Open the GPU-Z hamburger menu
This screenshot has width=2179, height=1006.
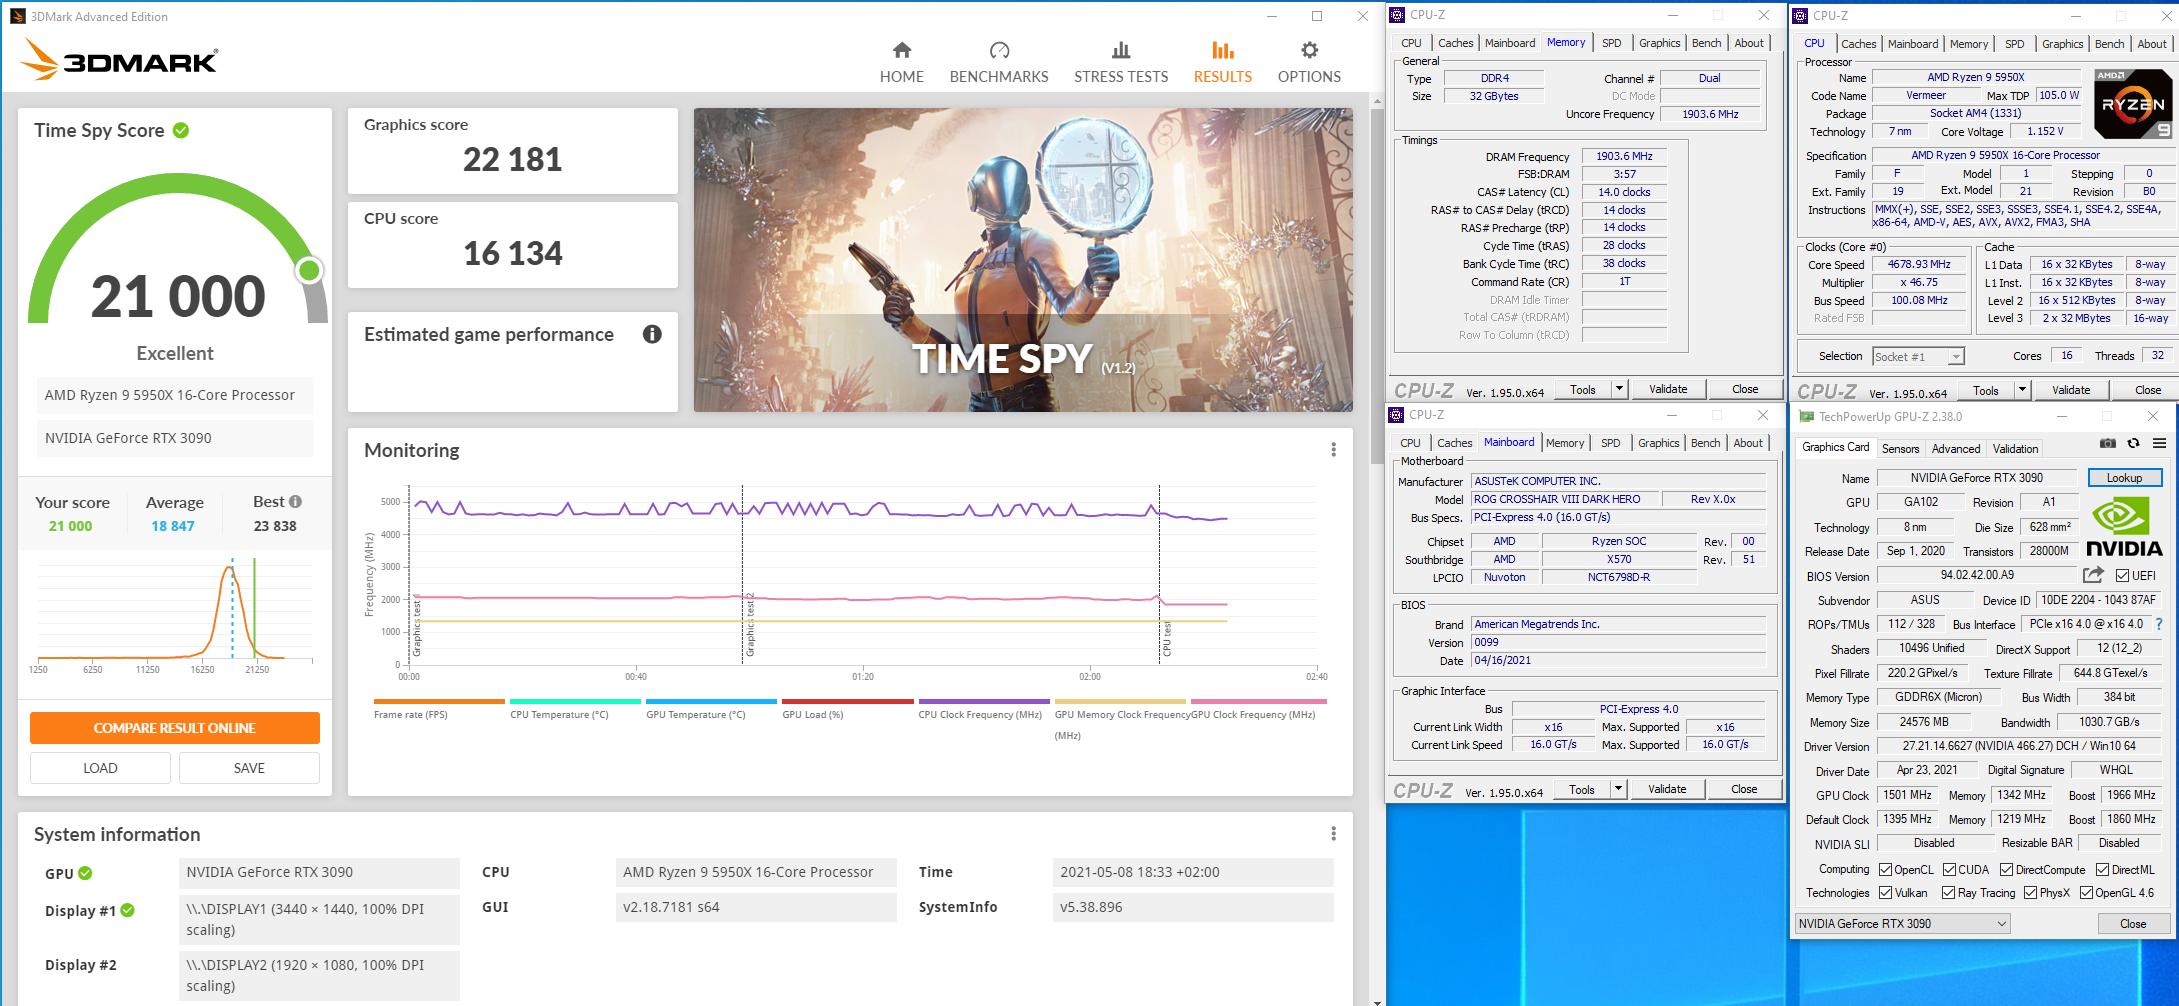point(2159,443)
